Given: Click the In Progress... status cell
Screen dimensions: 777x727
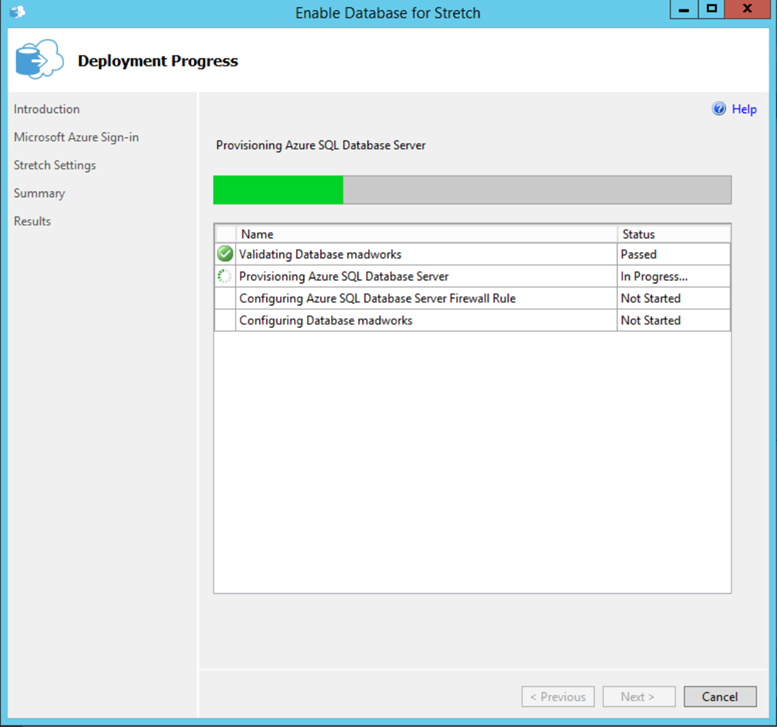Looking at the screenshot, I should coord(673,276).
